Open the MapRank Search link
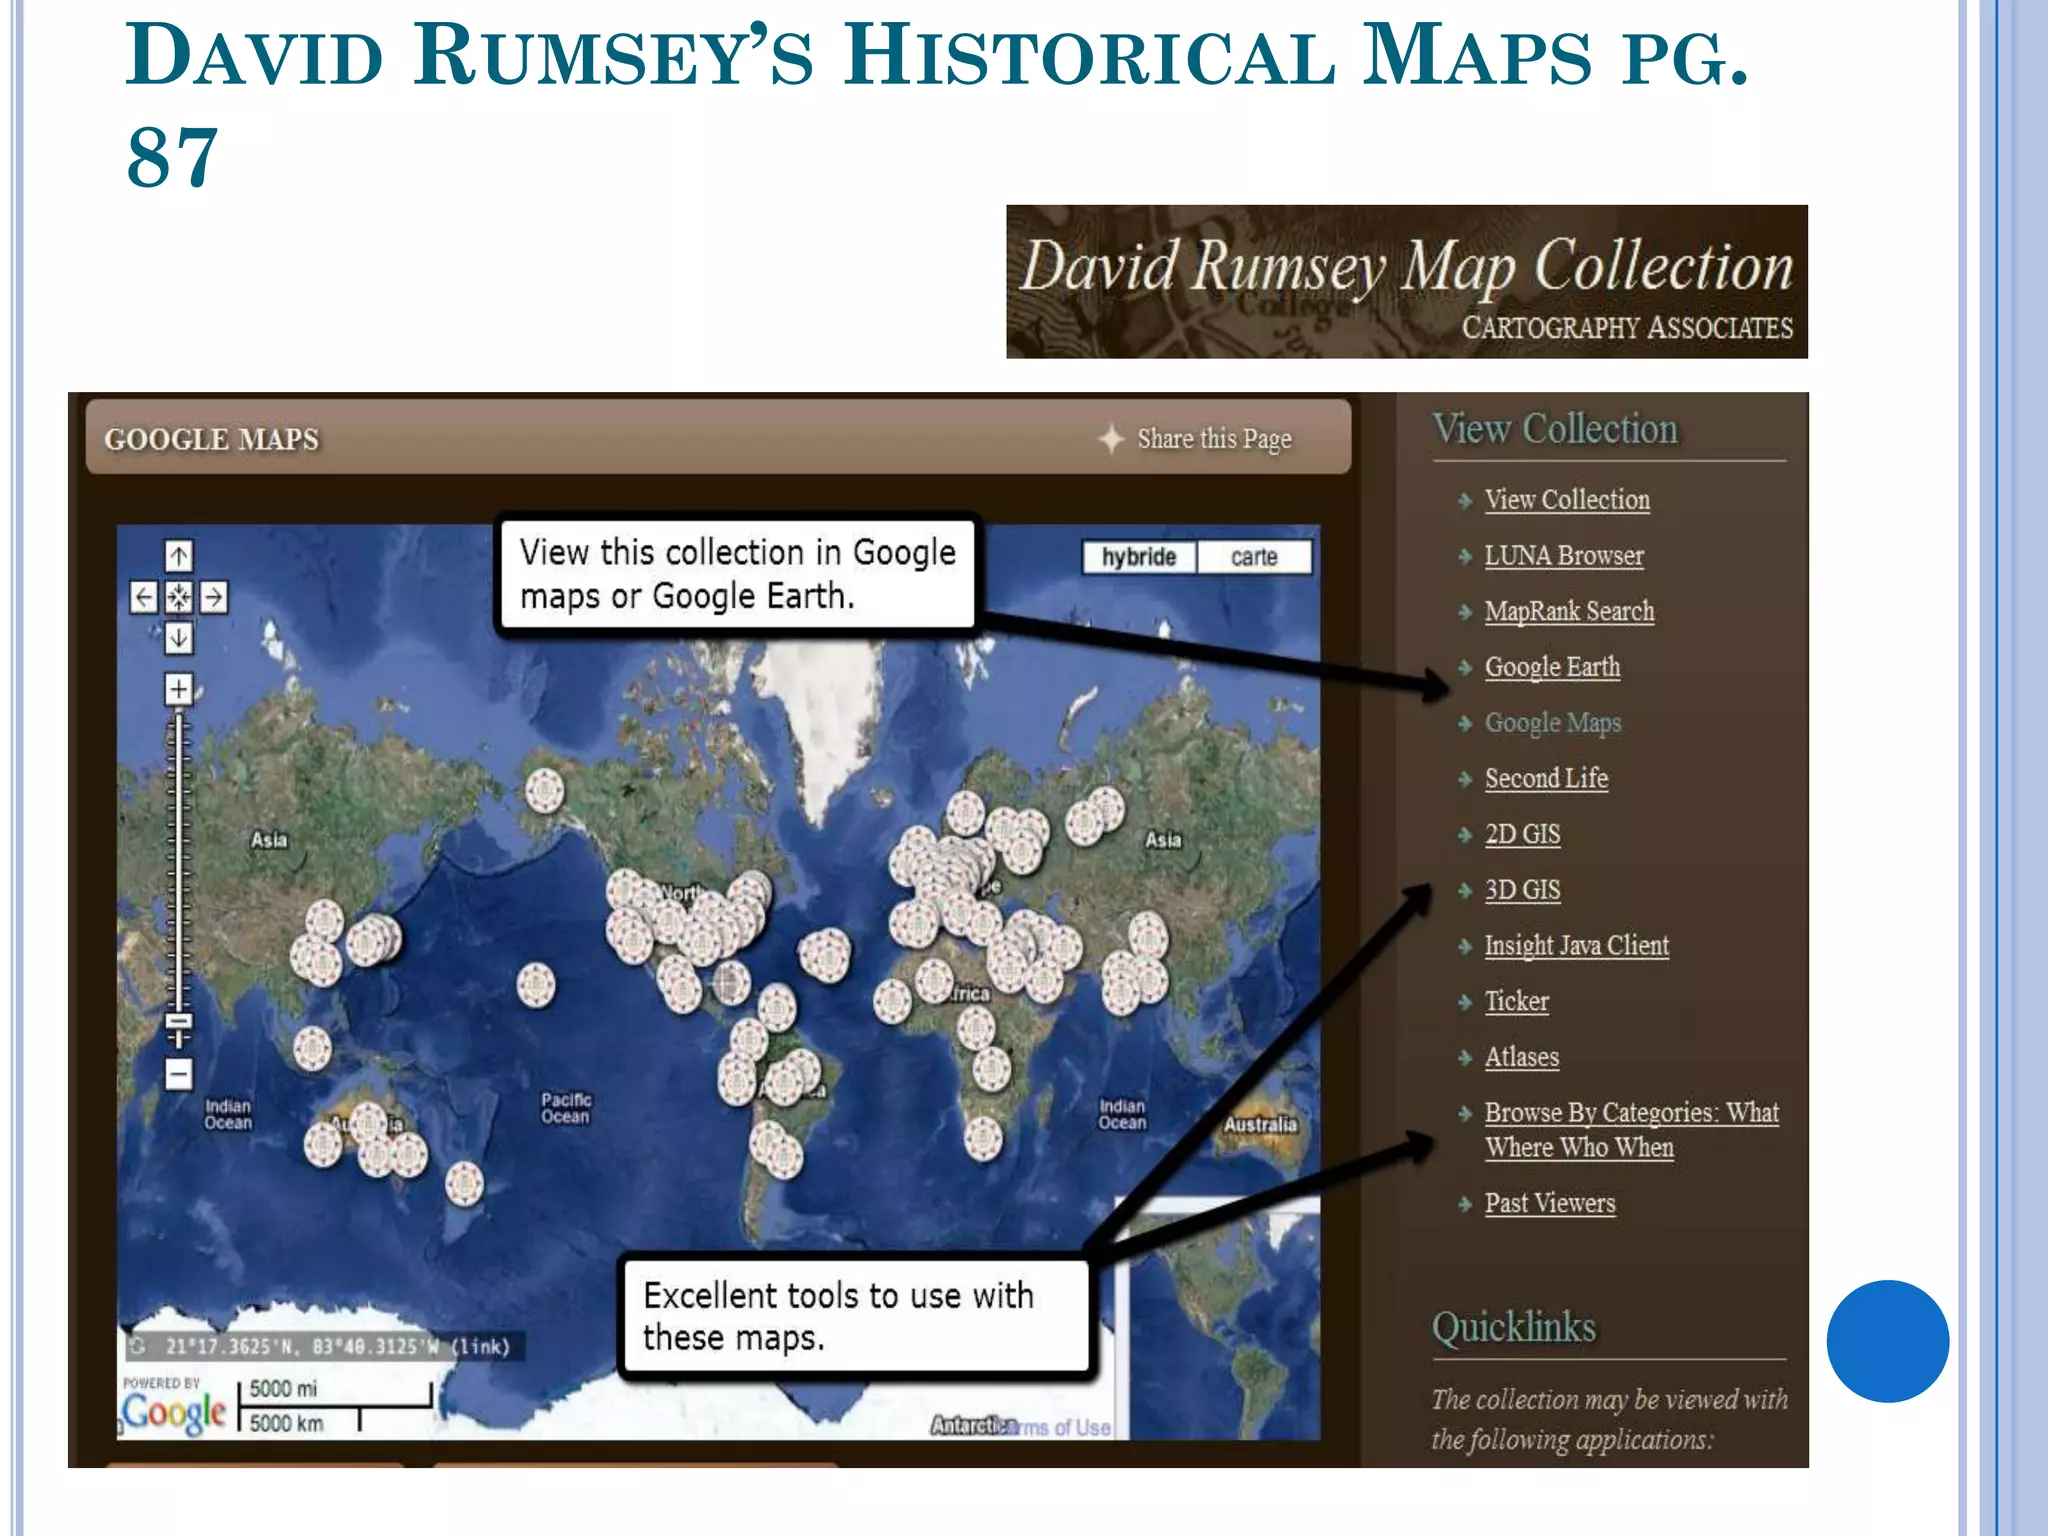2048x1536 pixels. pyautogui.click(x=1569, y=612)
